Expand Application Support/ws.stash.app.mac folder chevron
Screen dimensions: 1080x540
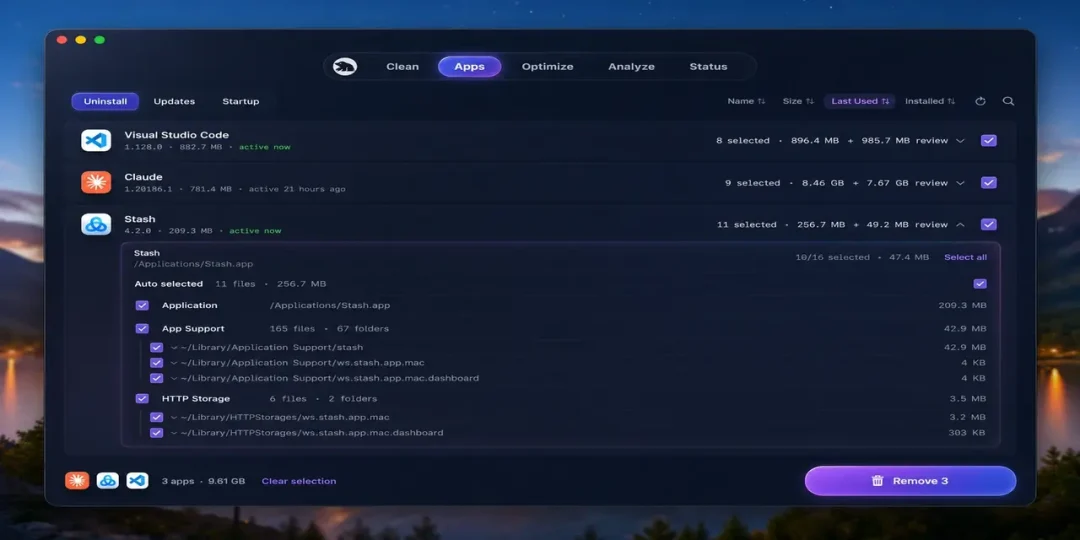pos(174,363)
